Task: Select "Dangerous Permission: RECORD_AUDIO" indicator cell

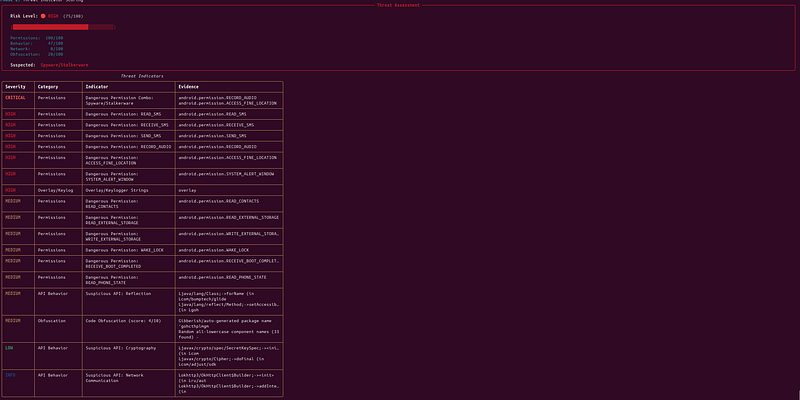Action: pos(129,147)
